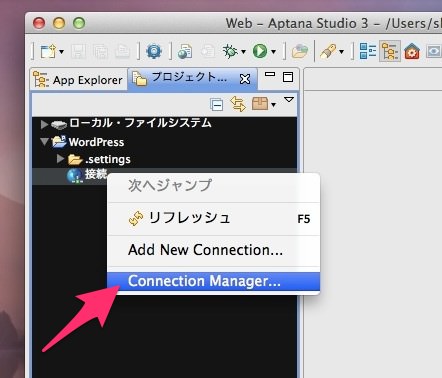
Task: Click the Print toolbar icon
Action: coord(122,52)
